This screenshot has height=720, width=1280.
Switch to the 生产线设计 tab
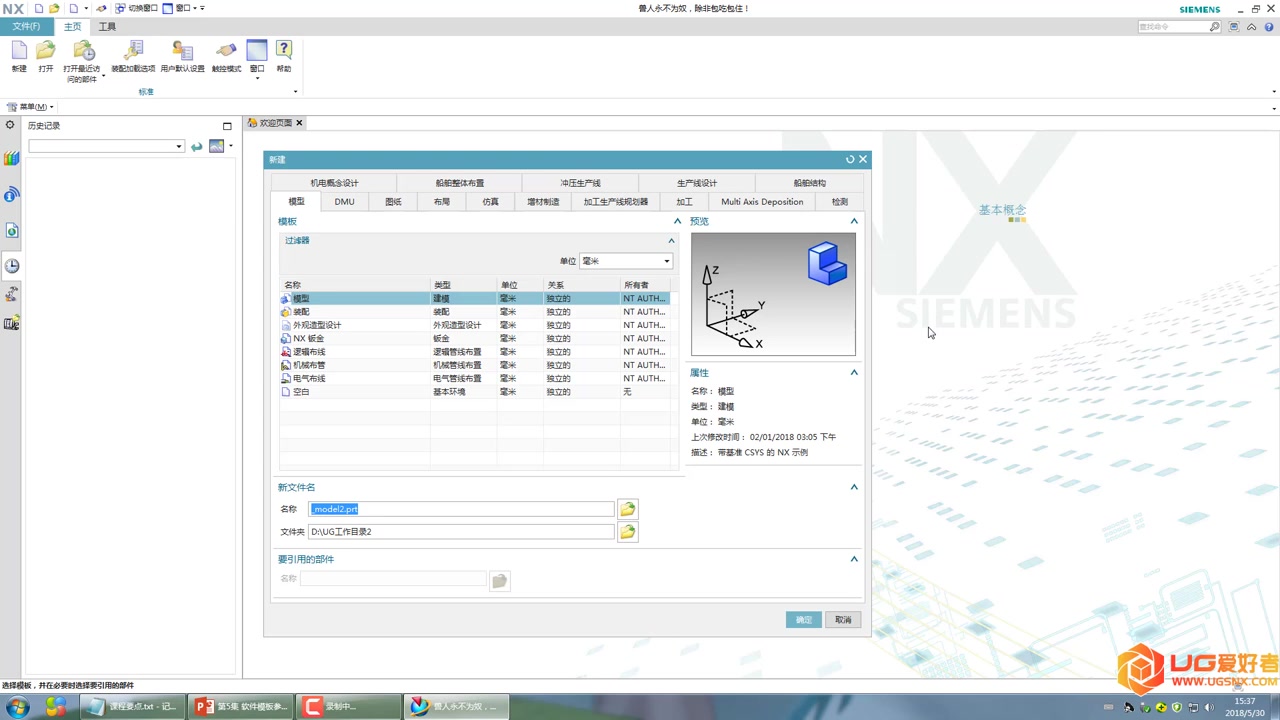pyautogui.click(x=697, y=183)
